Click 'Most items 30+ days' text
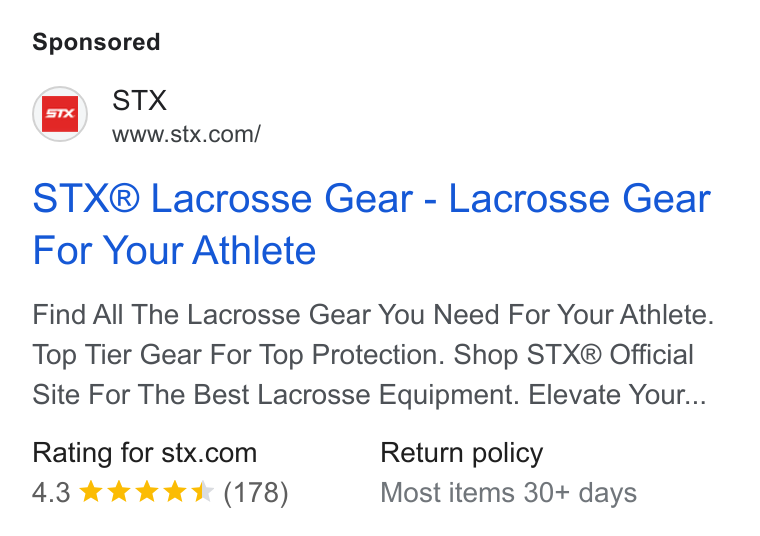The width and height of the screenshot is (760, 536). tap(508, 493)
